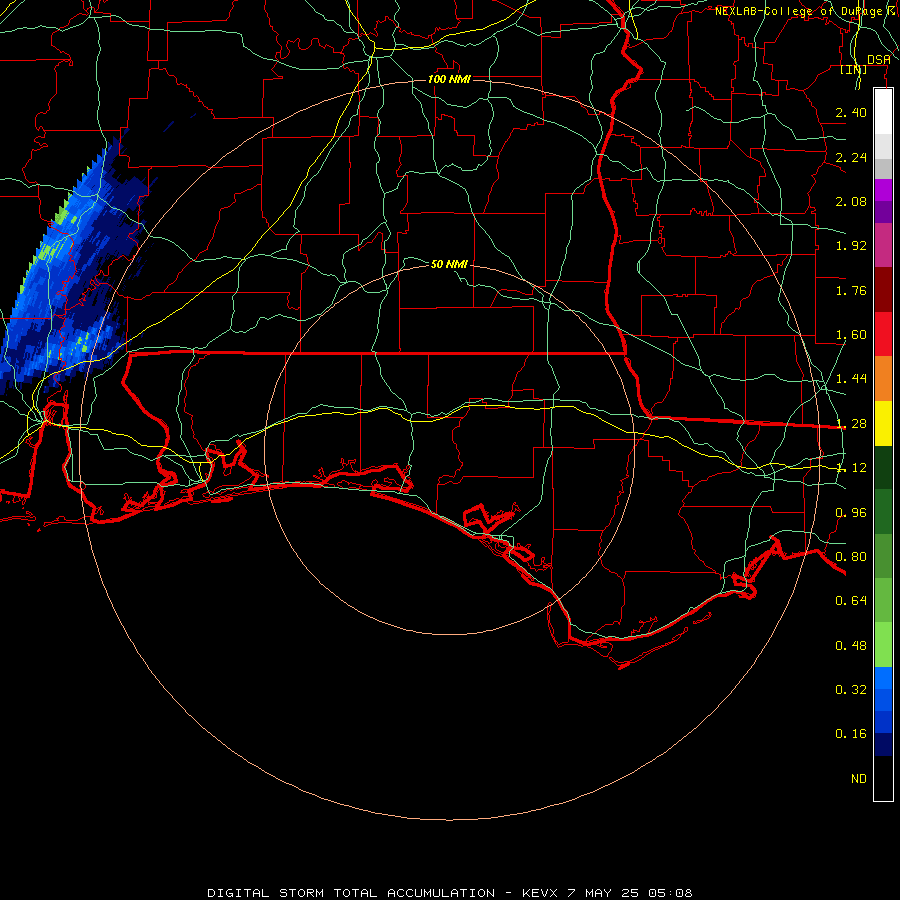Pick the lime green swatch beside 0.48
This screenshot has height=900, width=900.
[x=883, y=645]
